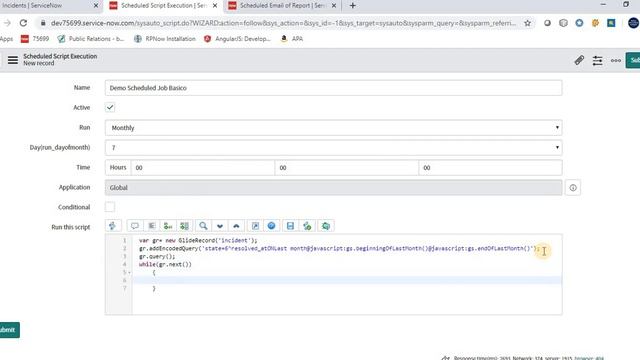Click the minutes time field
The image size is (640, 360).
(347, 168)
